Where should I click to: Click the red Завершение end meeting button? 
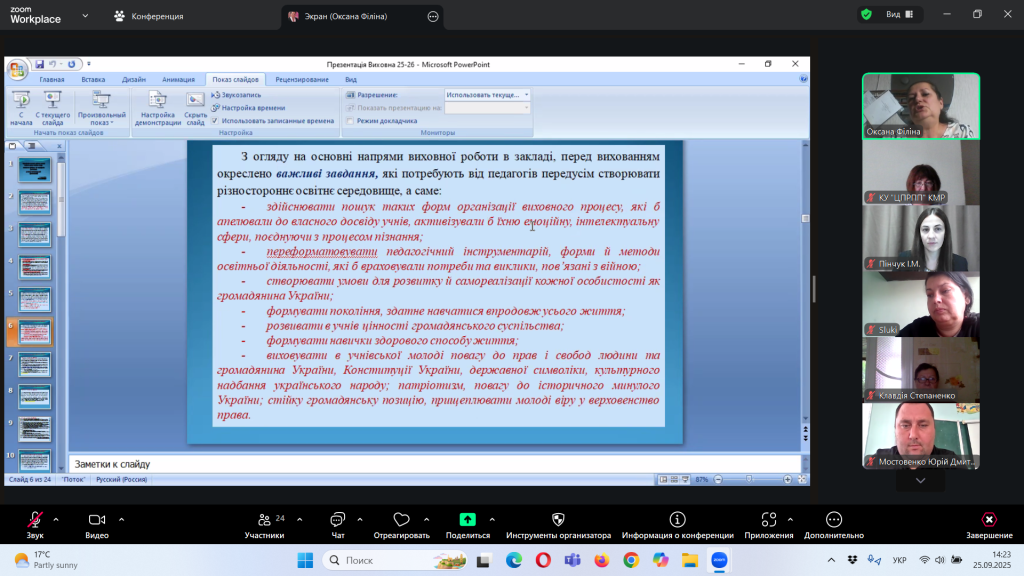(988, 520)
